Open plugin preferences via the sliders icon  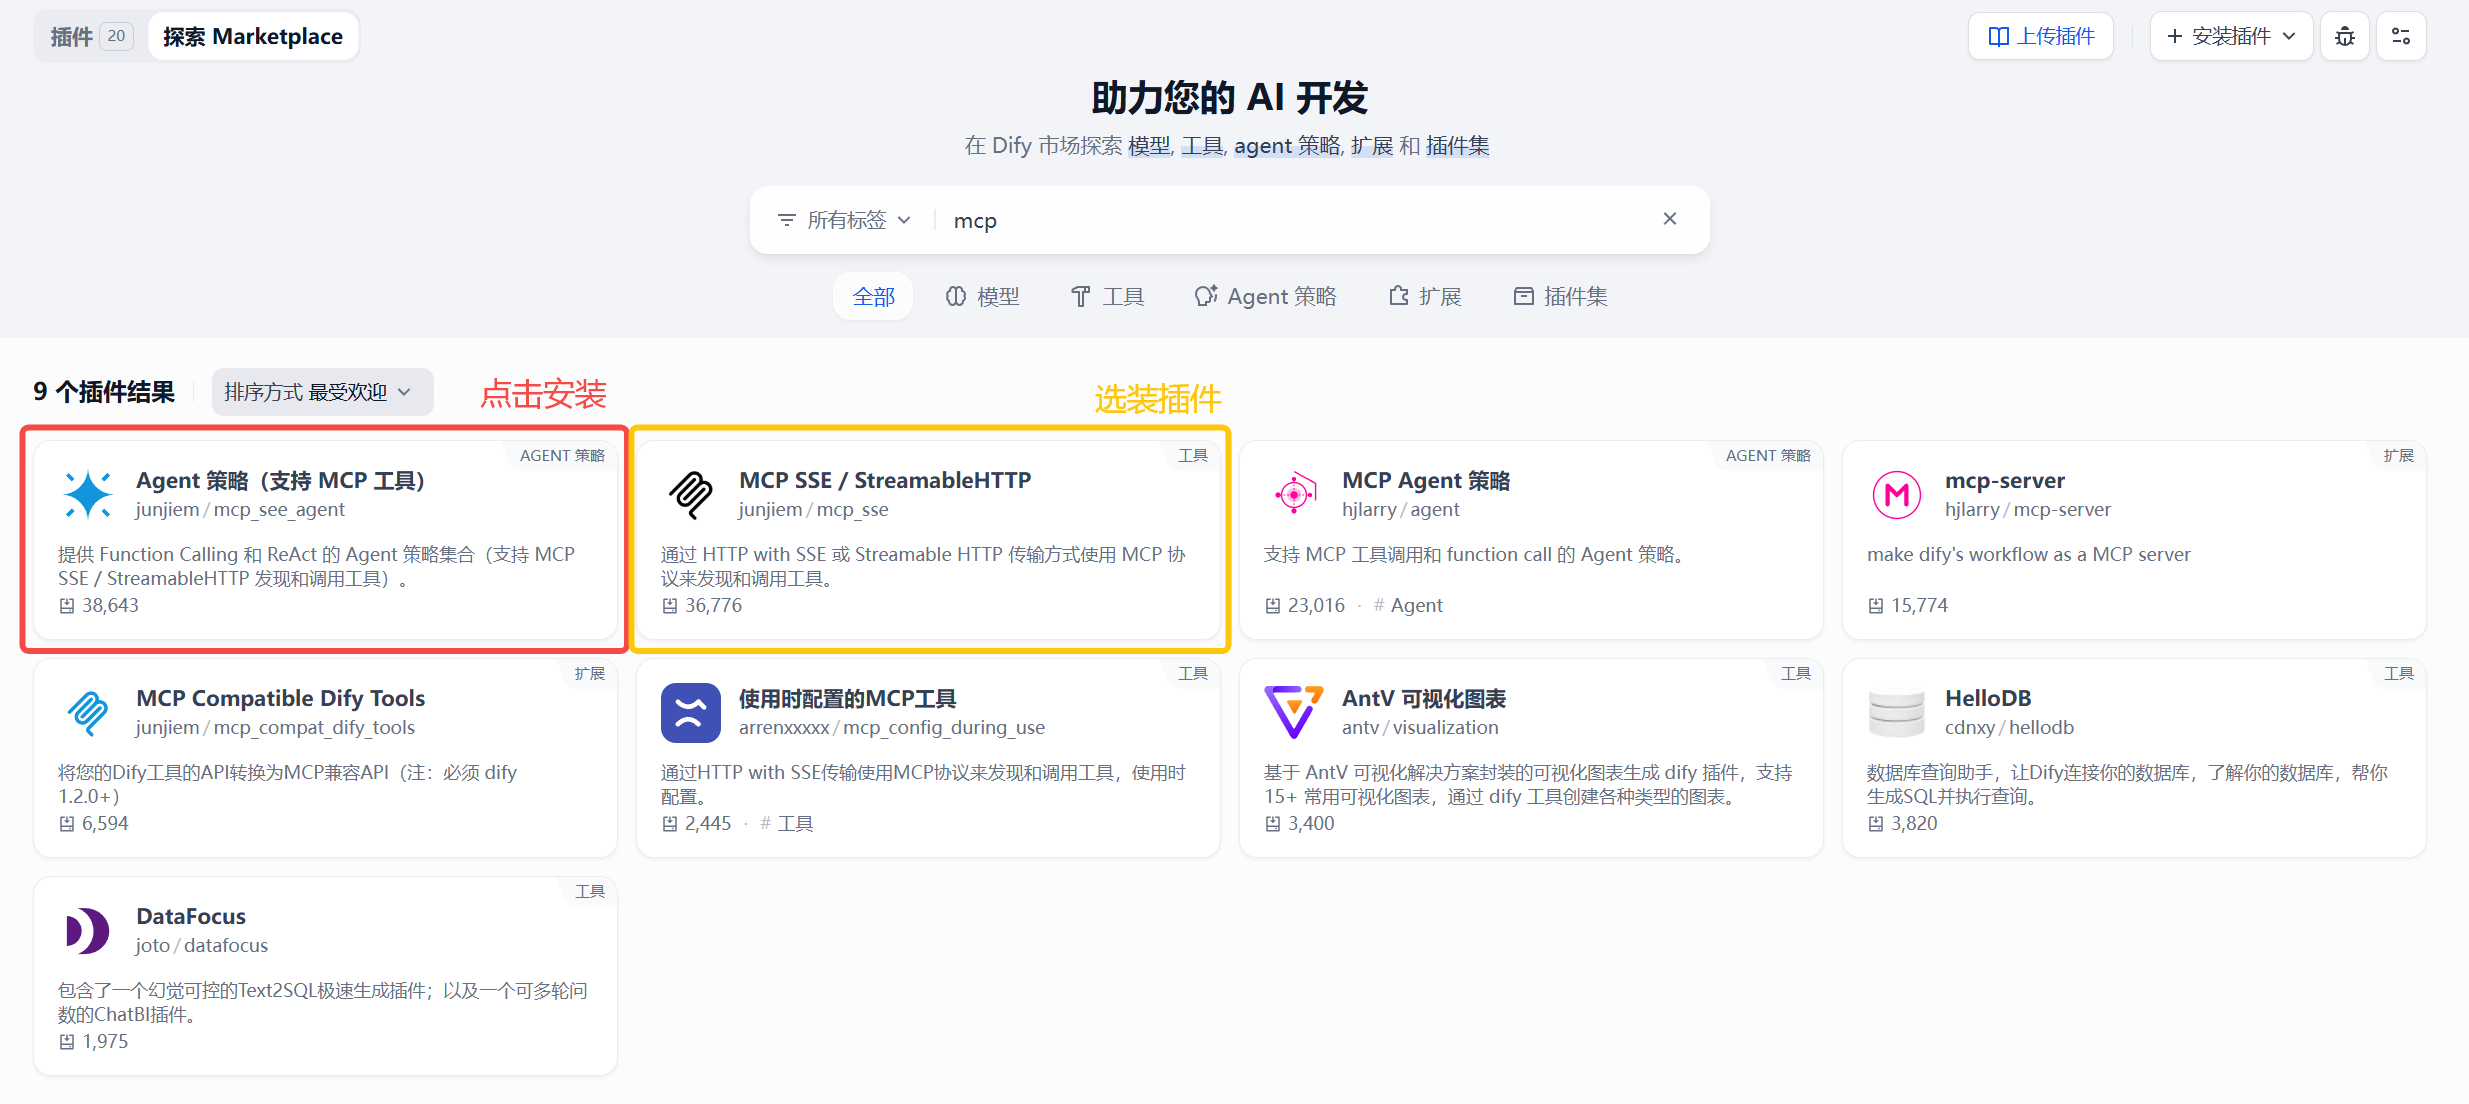[x=2401, y=35]
